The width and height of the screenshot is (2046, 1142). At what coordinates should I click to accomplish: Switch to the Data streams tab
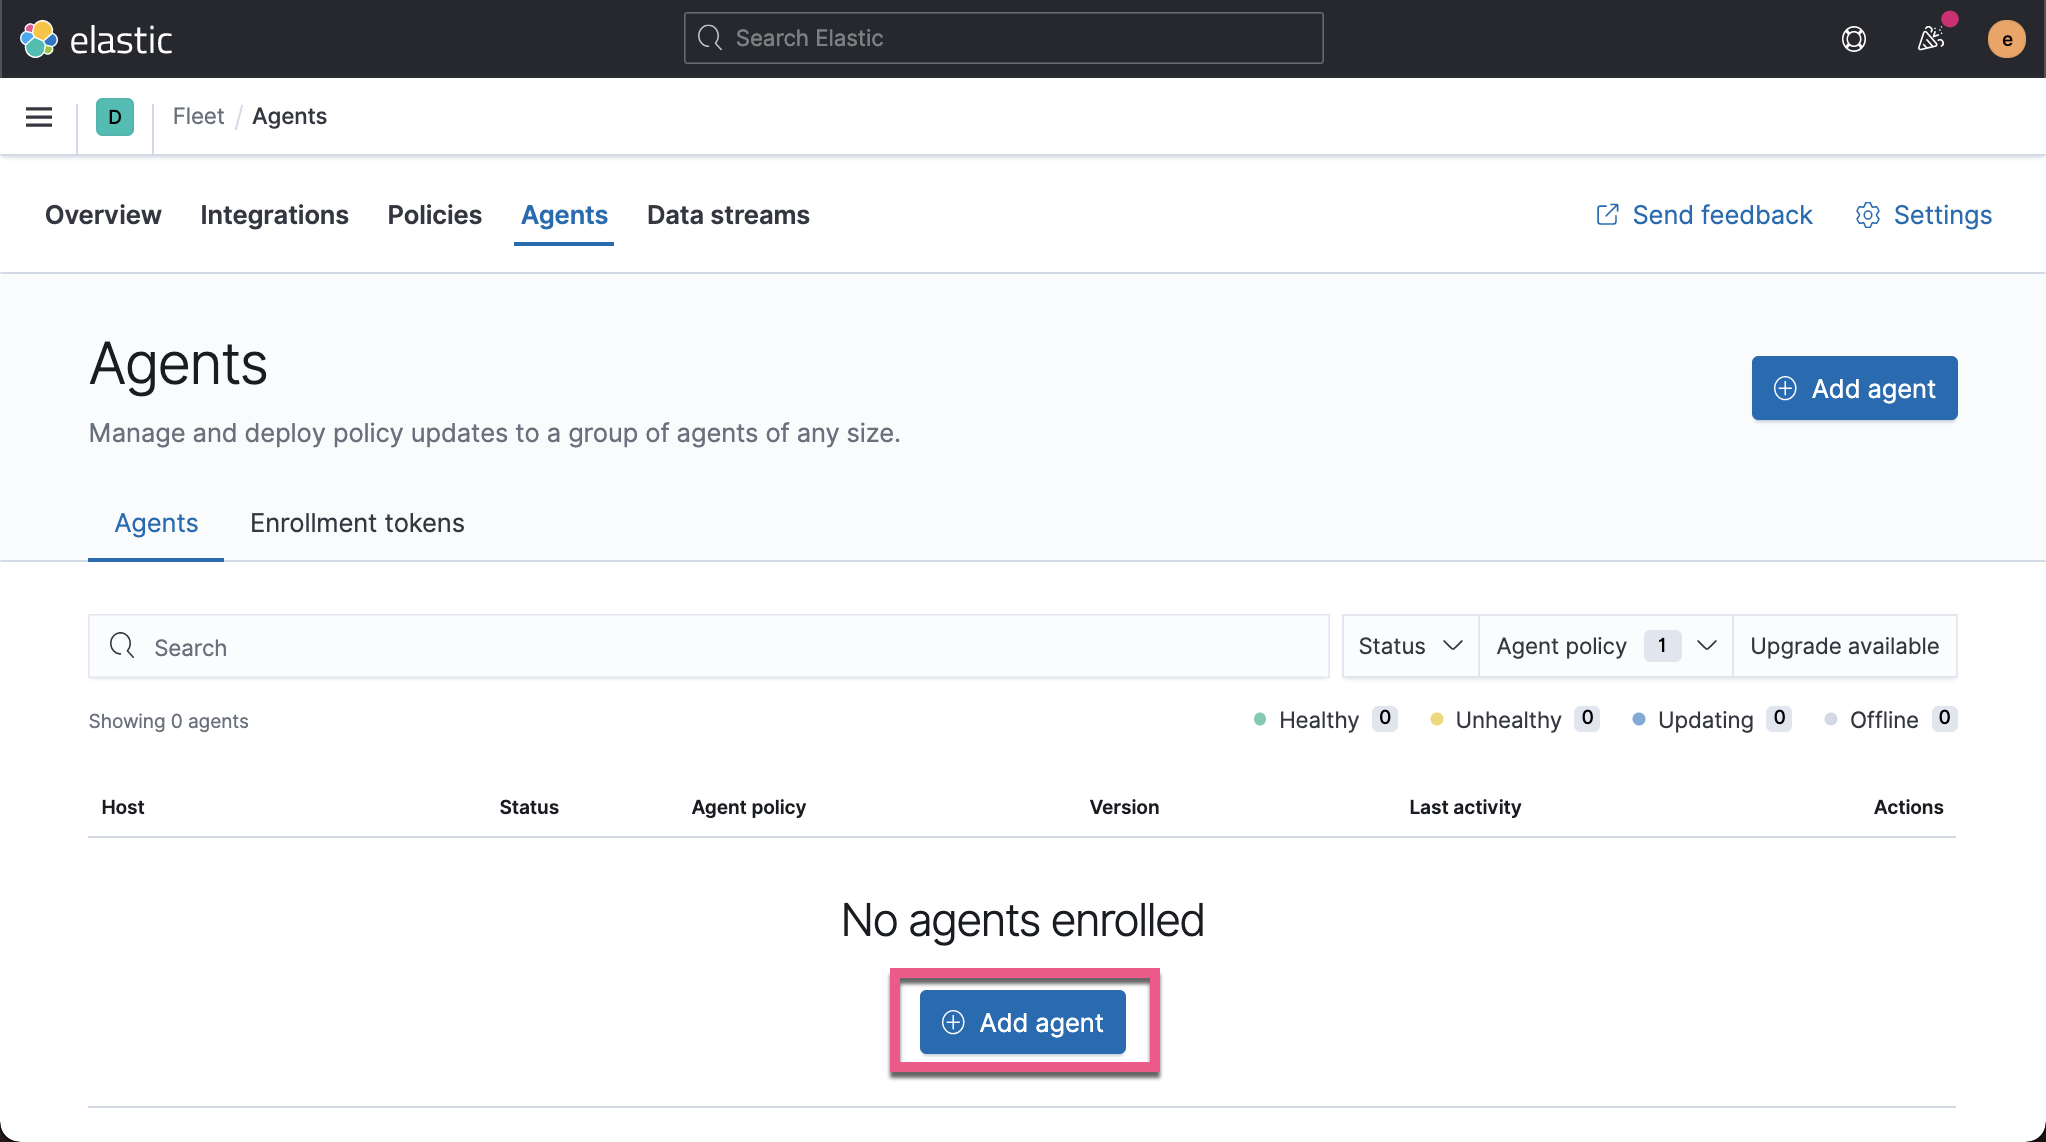[x=727, y=215]
